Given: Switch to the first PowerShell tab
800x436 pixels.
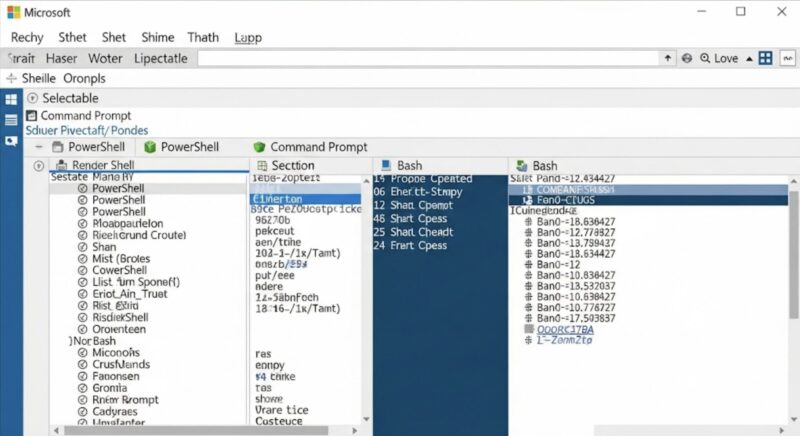Looking at the screenshot, I should (89, 147).
